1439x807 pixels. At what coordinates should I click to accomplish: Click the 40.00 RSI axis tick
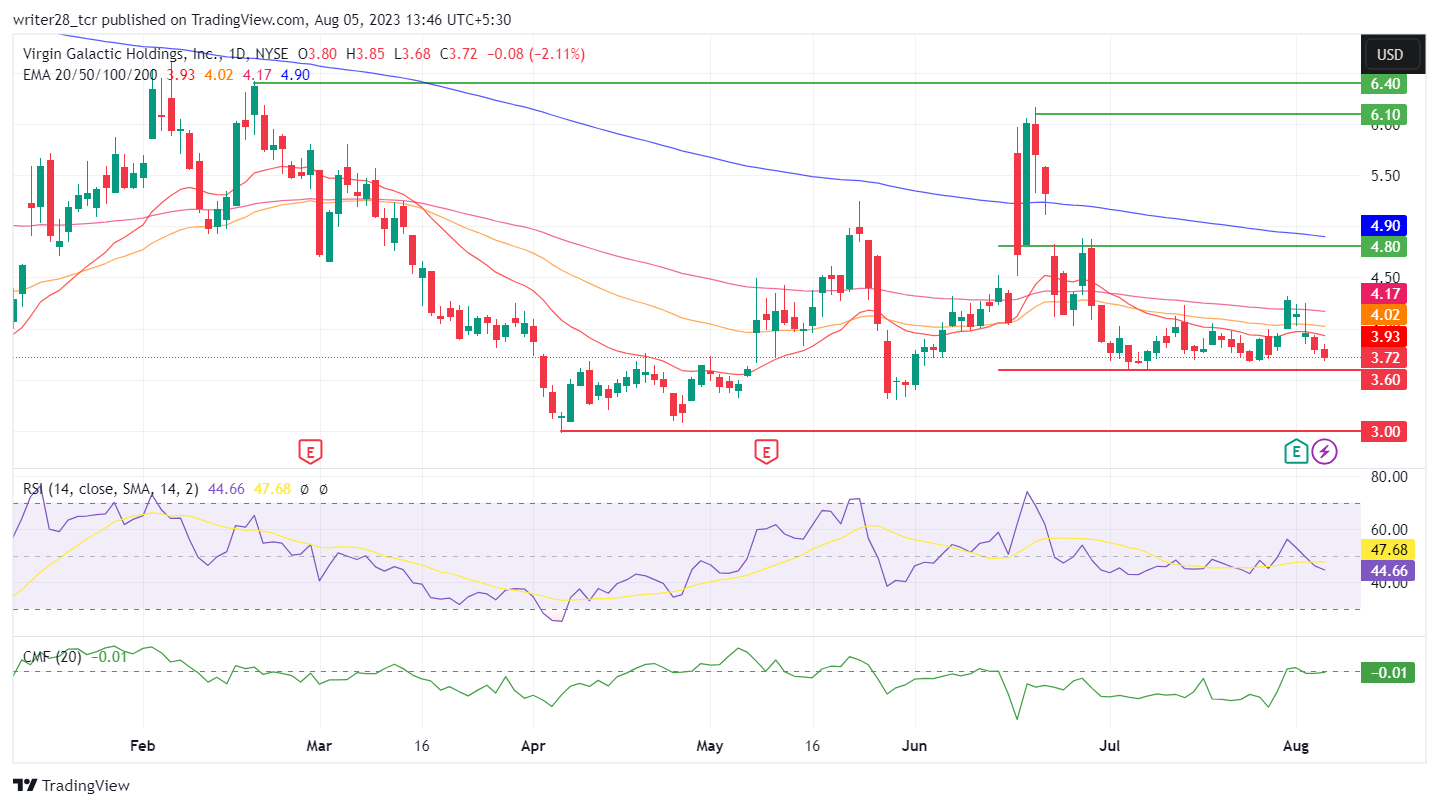pyautogui.click(x=1391, y=583)
